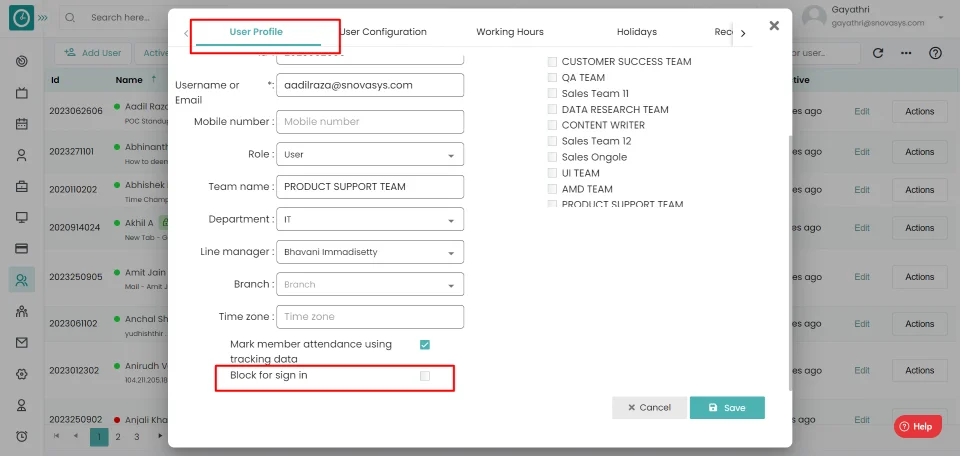
Task: Open the three-dots more options menu
Action: pyautogui.click(x=907, y=53)
